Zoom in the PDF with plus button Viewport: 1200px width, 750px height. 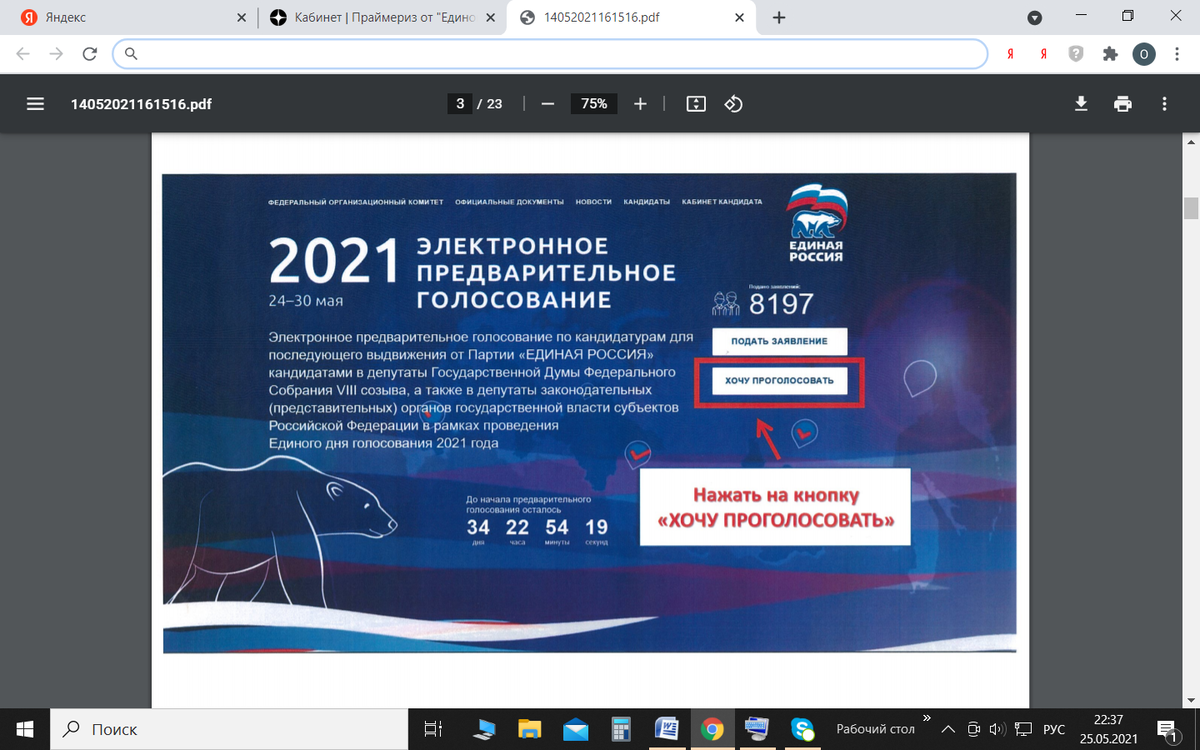641,104
